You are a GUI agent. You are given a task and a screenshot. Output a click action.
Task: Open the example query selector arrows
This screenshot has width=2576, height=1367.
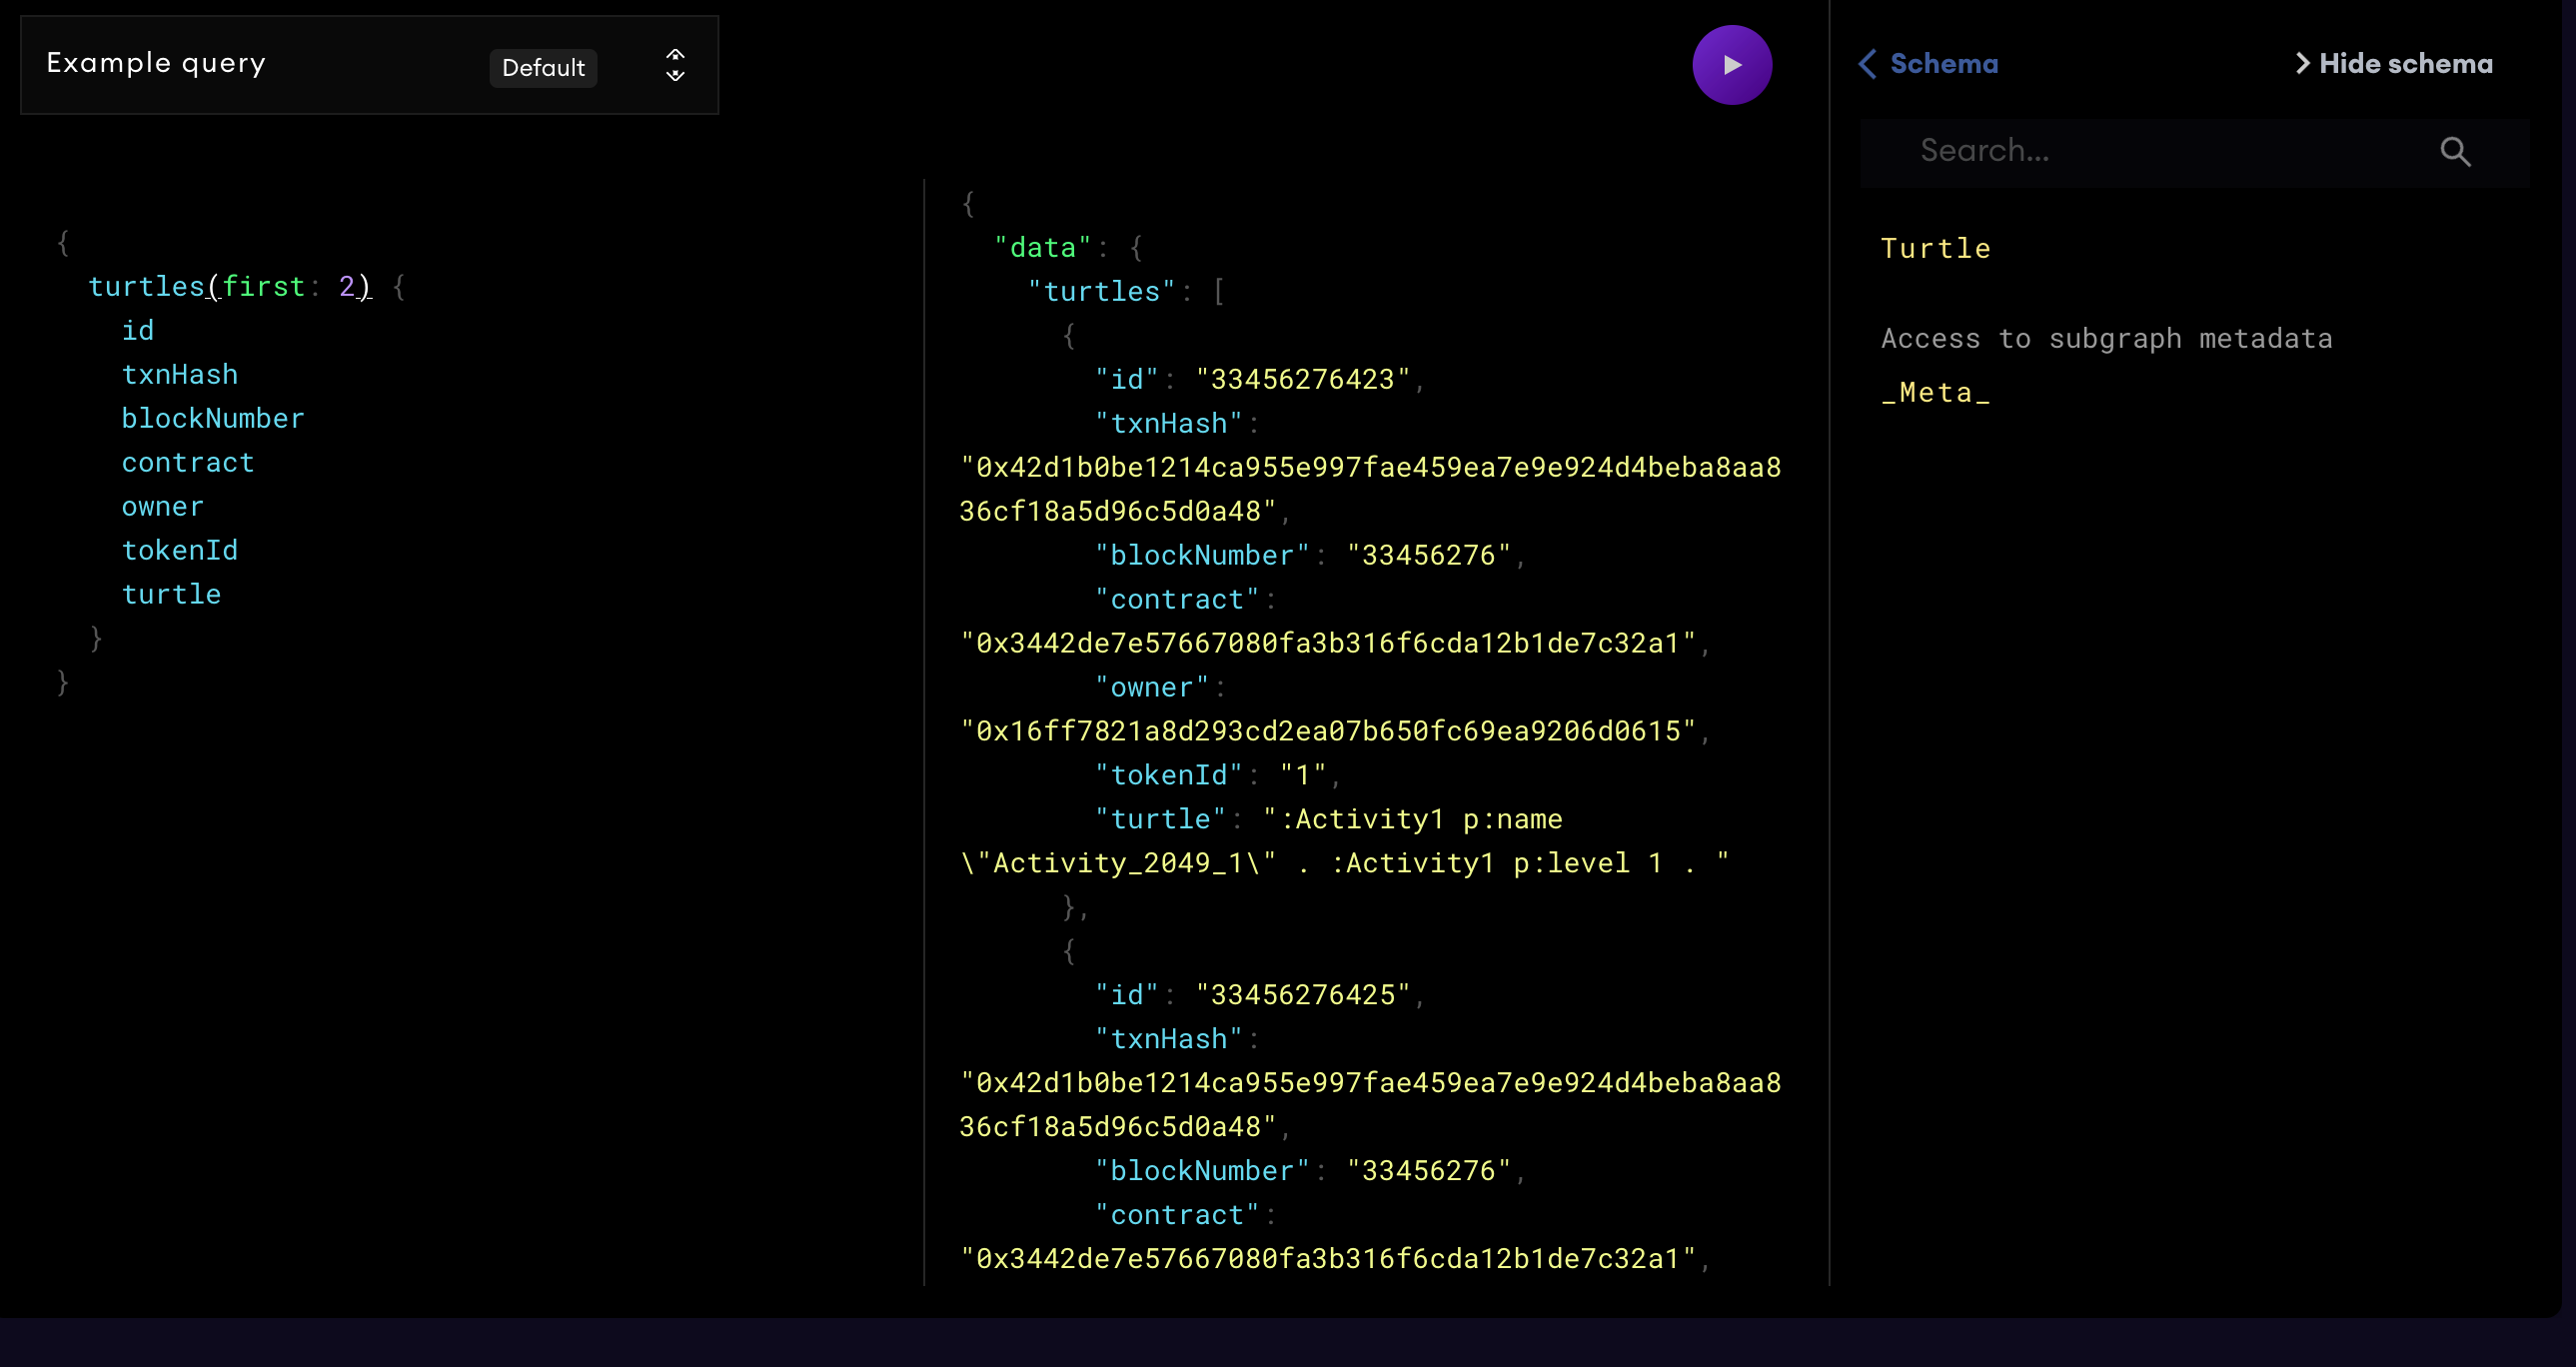[675, 65]
